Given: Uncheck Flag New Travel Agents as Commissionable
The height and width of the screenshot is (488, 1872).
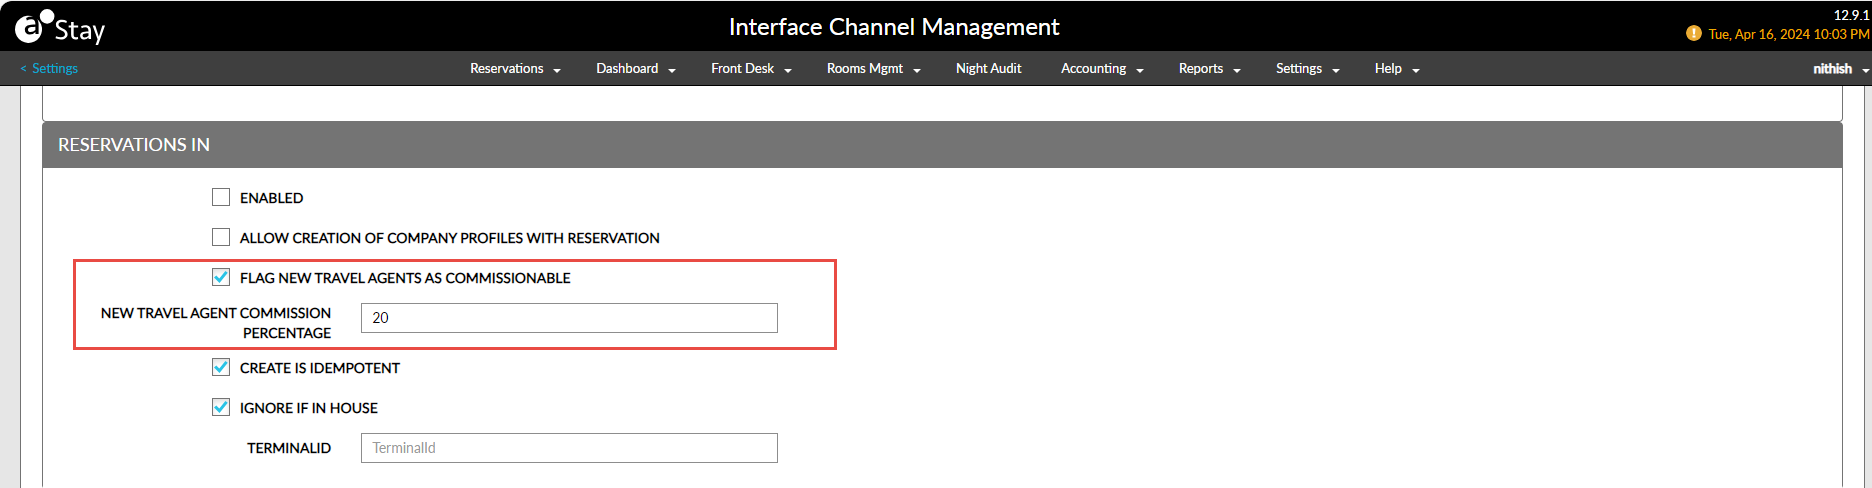Looking at the screenshot, I should click(x=221, y=277).
